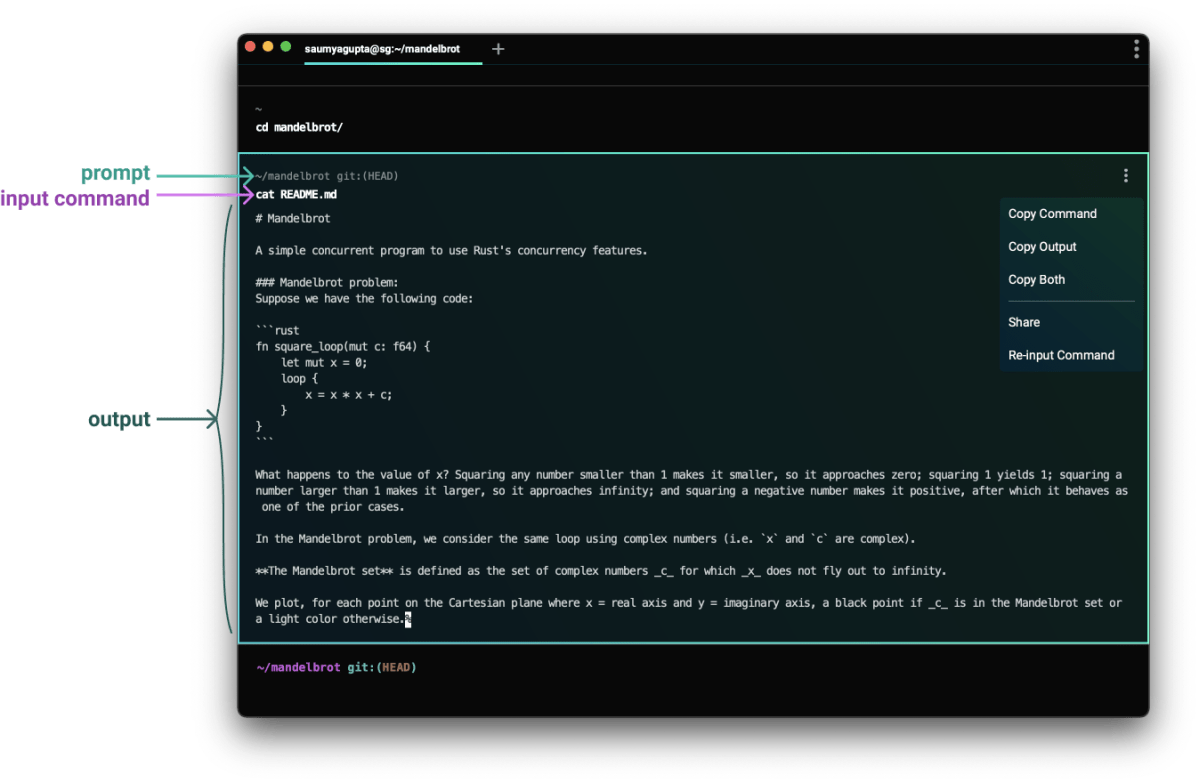Choose Copy Command from context menu
This screenshot has width=1199, height=783.
pyautogui.click(x=1052, y=214)
